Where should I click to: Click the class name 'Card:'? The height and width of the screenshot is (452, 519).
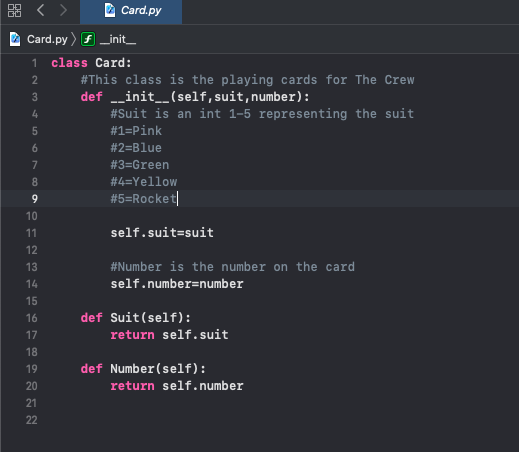click(114, 63)
